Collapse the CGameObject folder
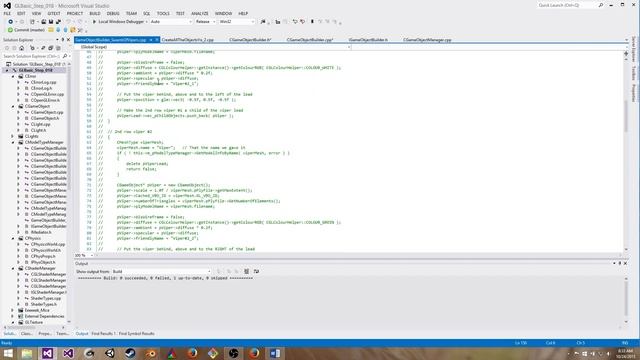 point(13,106)
